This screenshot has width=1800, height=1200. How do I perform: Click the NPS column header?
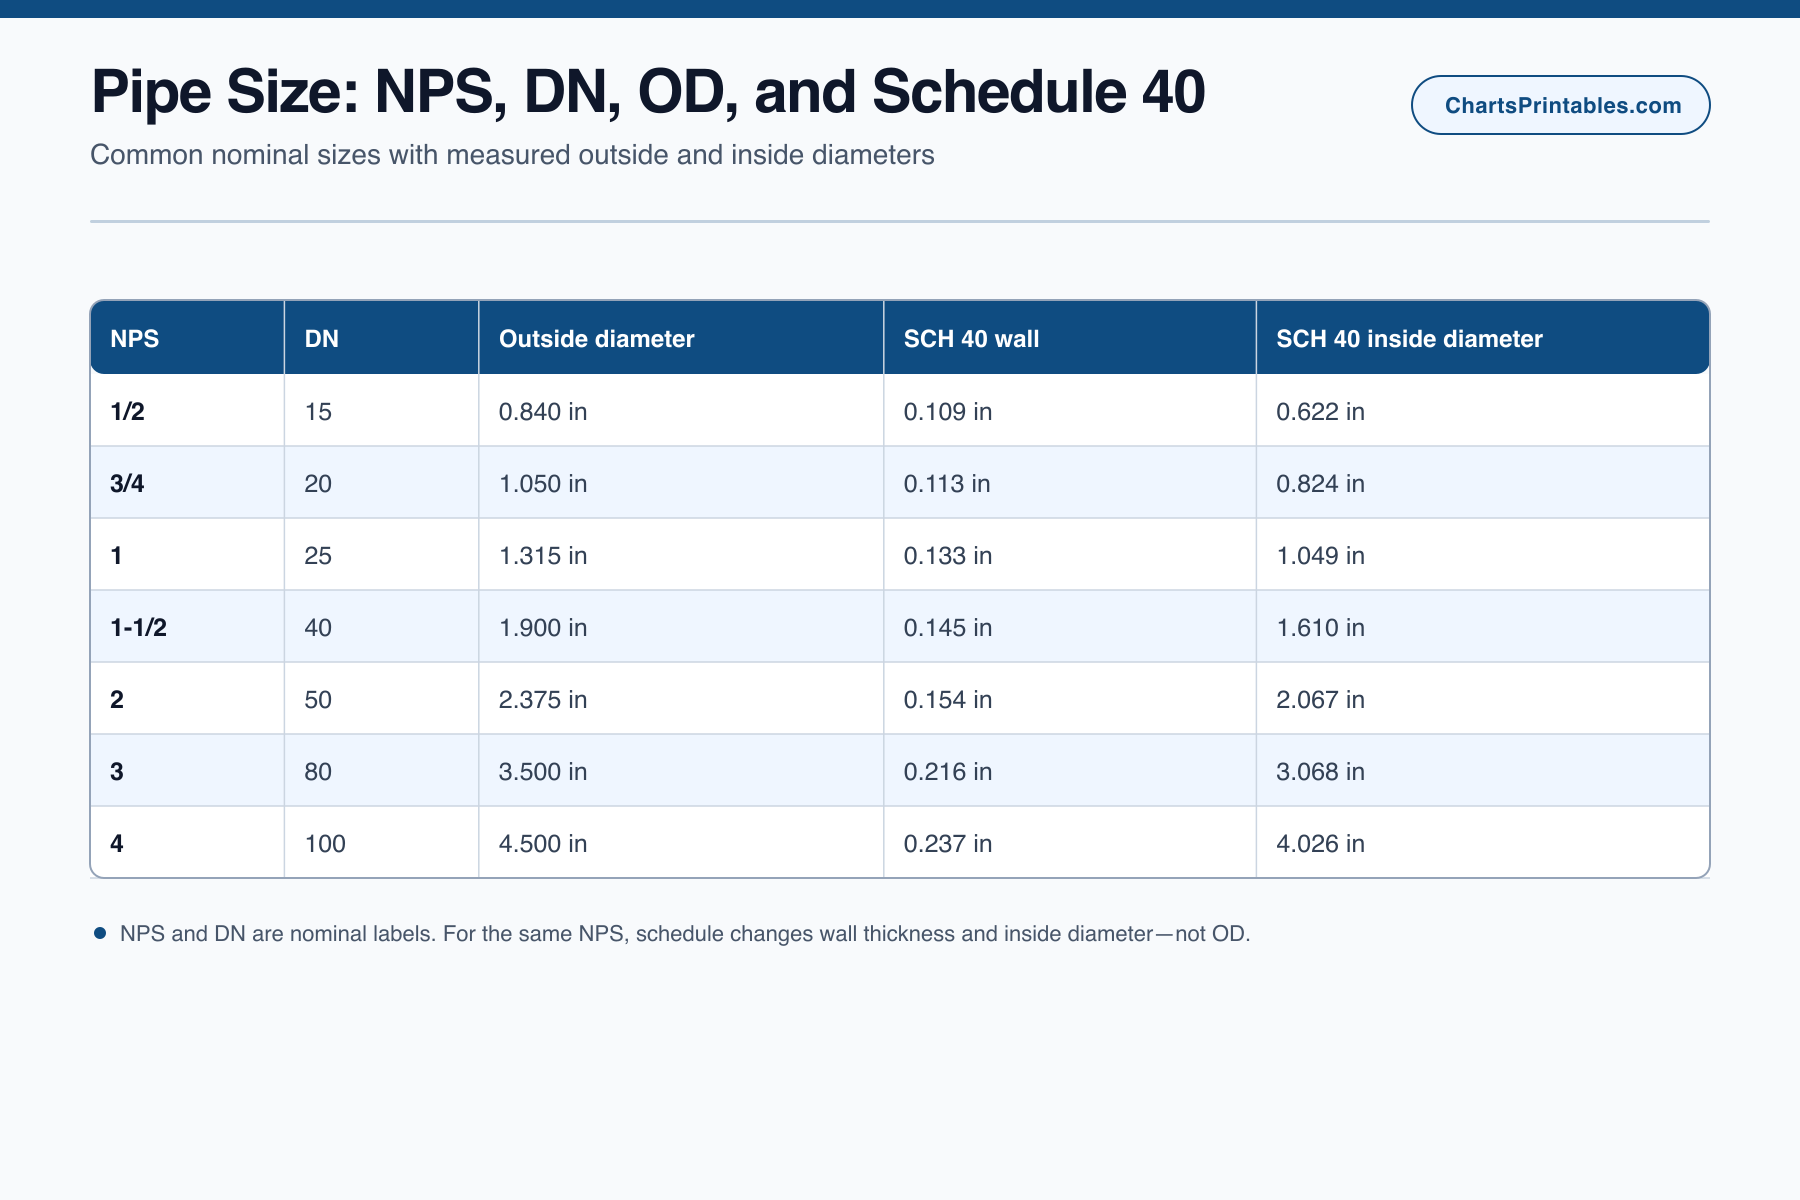(187, 338)
